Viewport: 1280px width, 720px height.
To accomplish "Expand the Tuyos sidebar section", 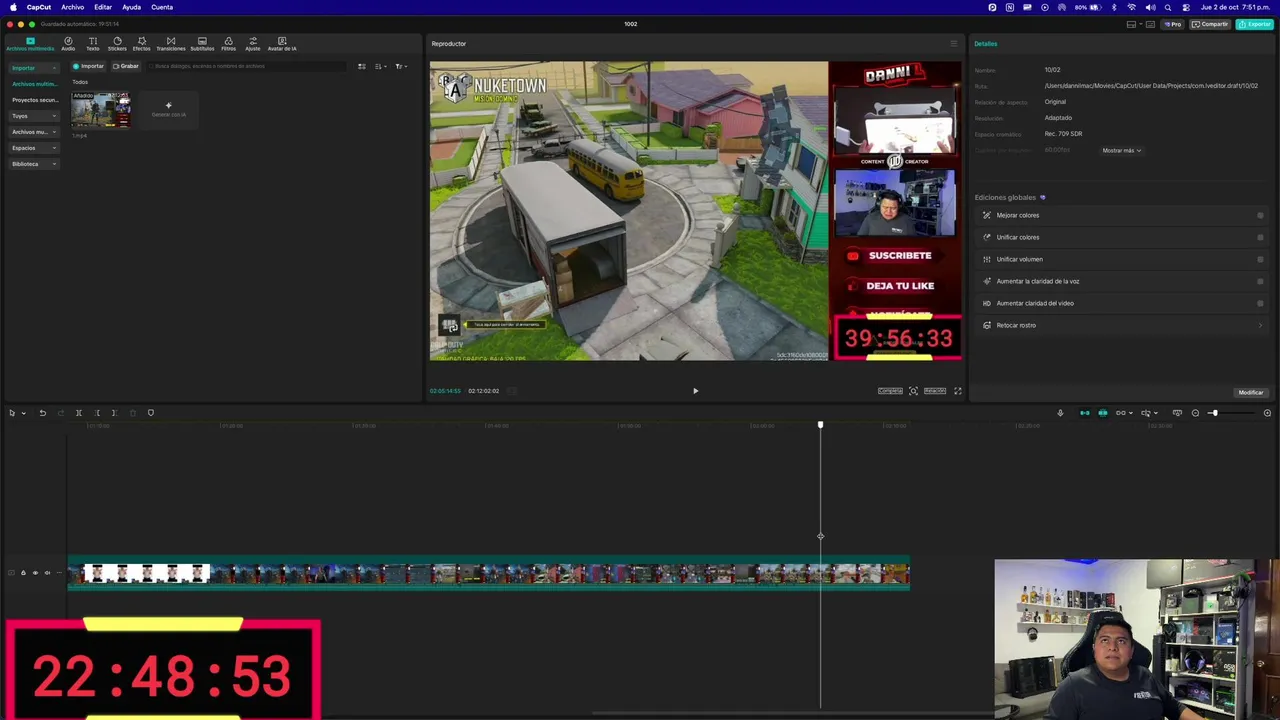I will coord(54,116).
